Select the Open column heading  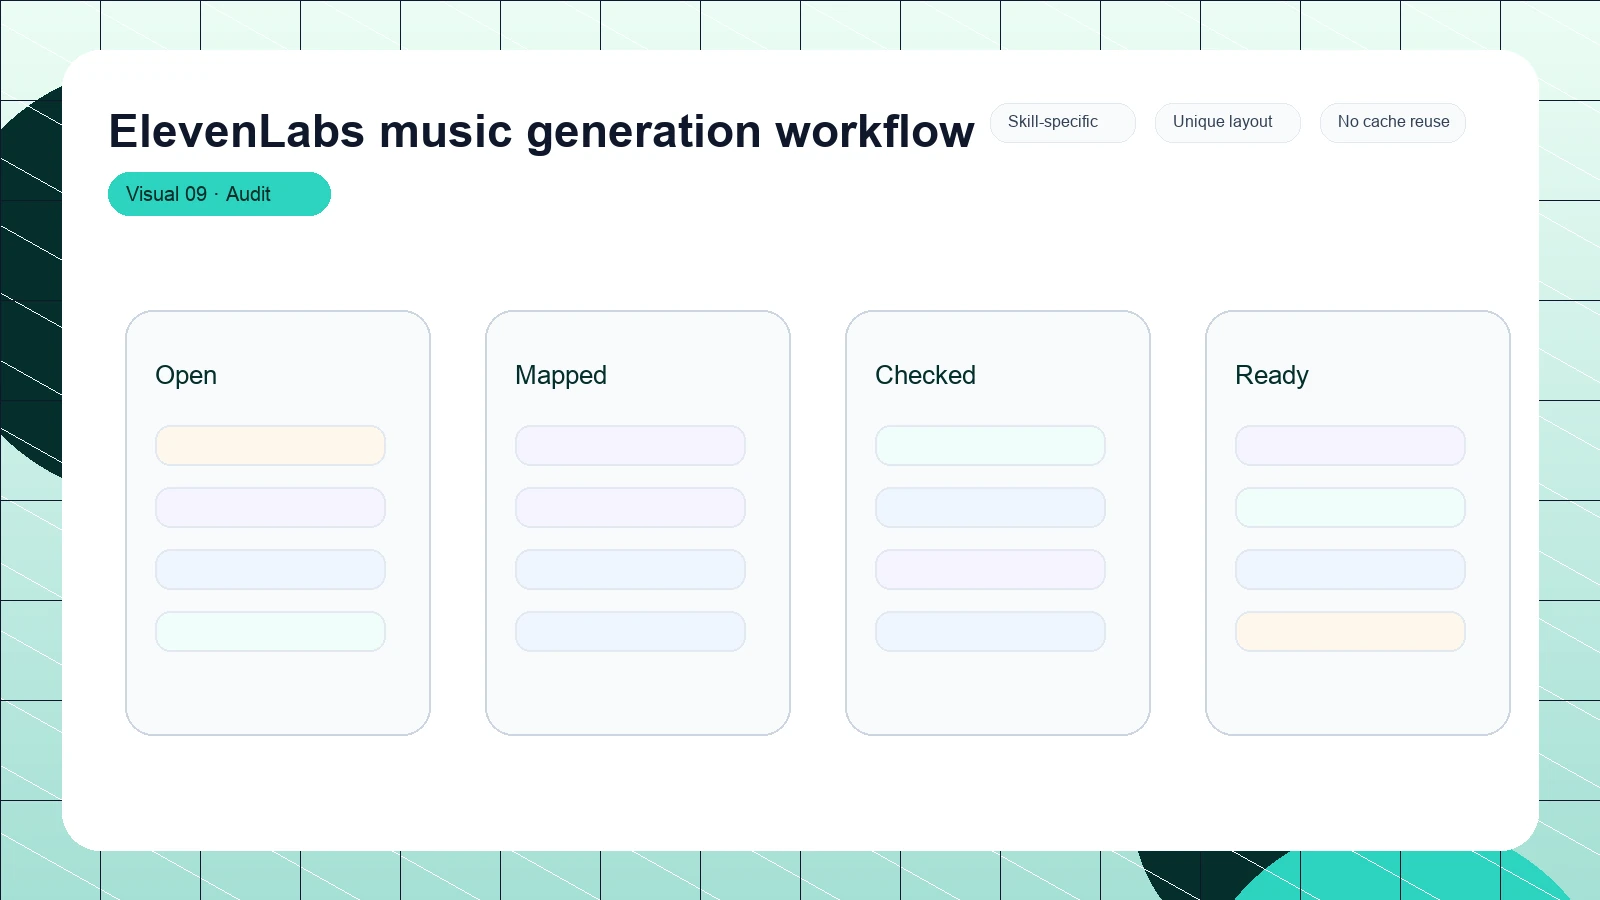[x=186, y=375]
